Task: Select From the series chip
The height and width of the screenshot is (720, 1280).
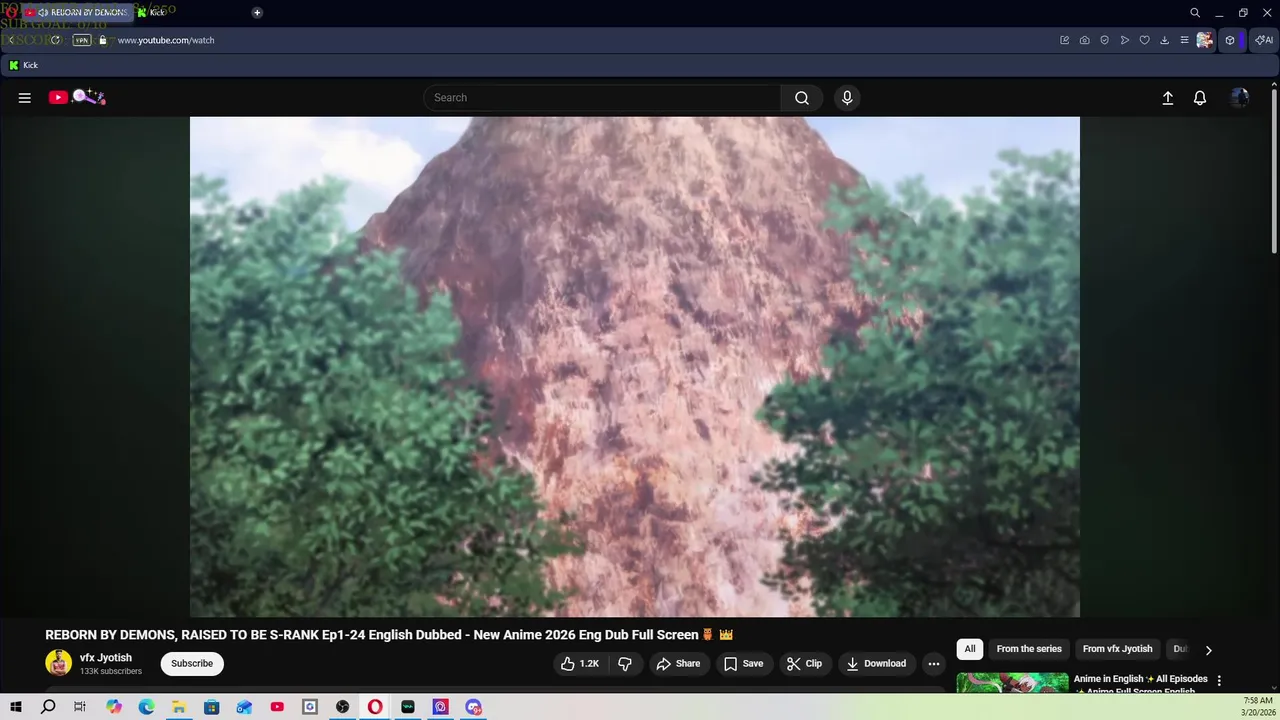Action: coord(1029,649)
